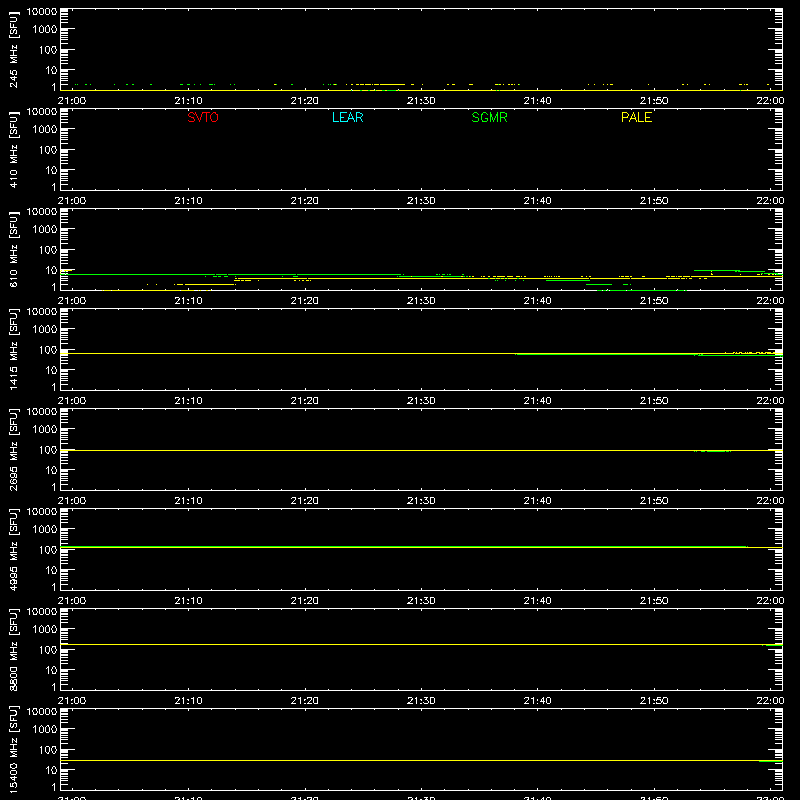Image resolution: width=800 pixels, height=800 pixels.
Task: Click the red SVTO legend label
Action: point(203,117)
